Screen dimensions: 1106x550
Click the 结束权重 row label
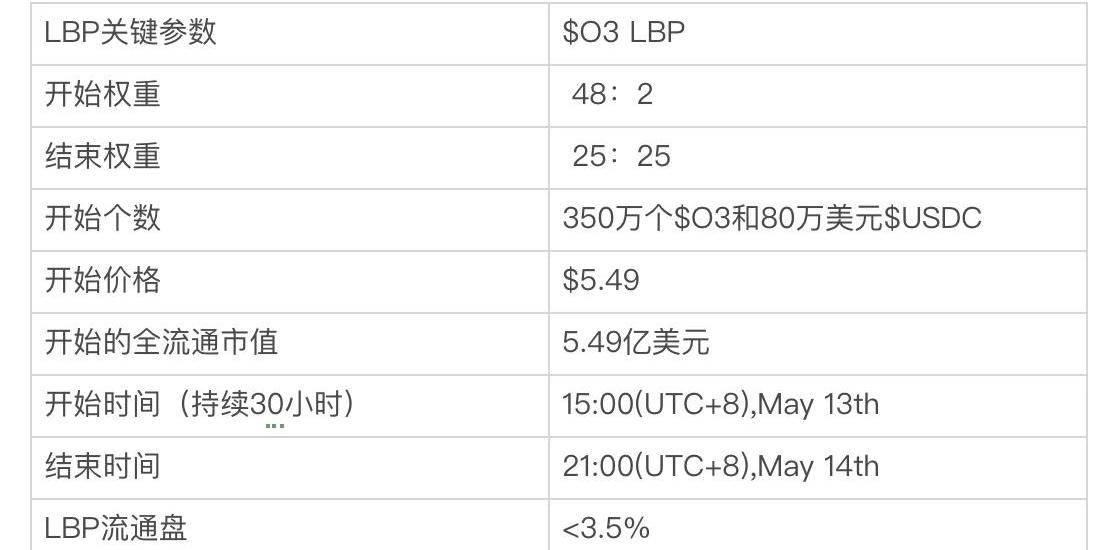click(x=102, y=156)
